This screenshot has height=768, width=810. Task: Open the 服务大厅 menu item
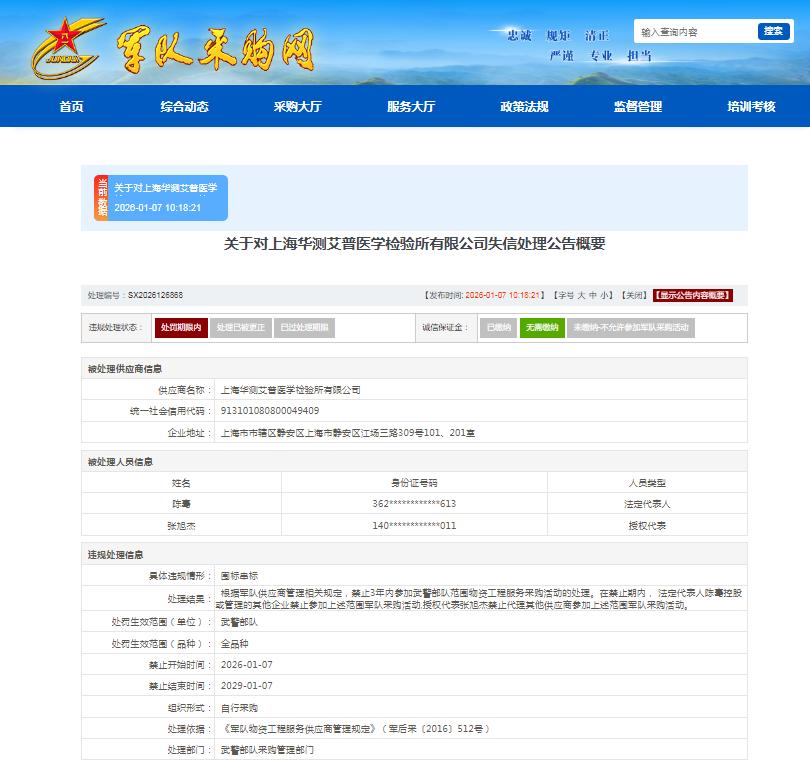(411, 106)
